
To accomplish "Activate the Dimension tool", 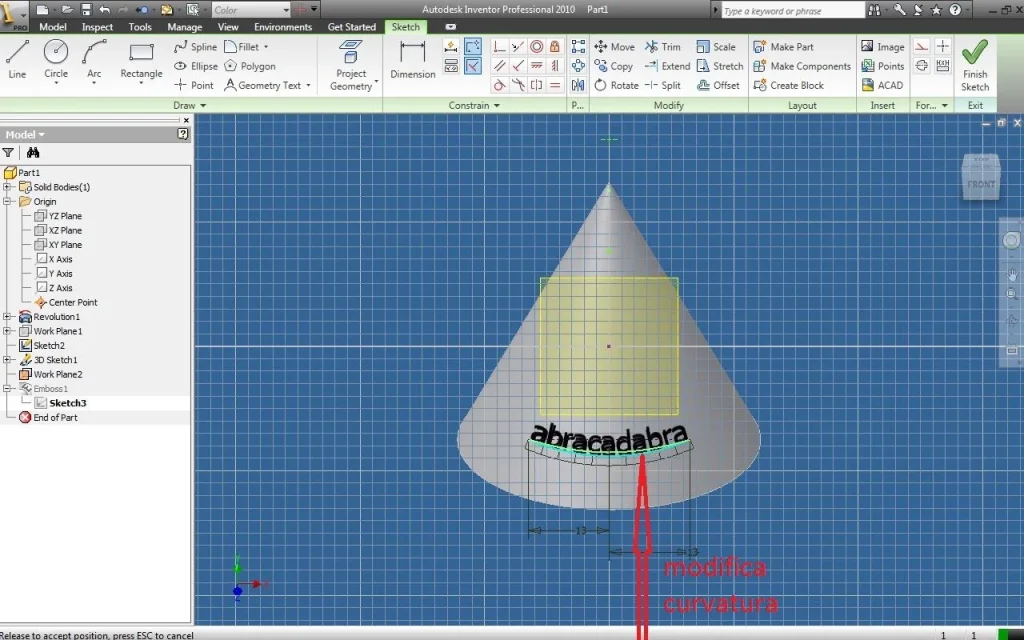I will (x=413, y=60).
